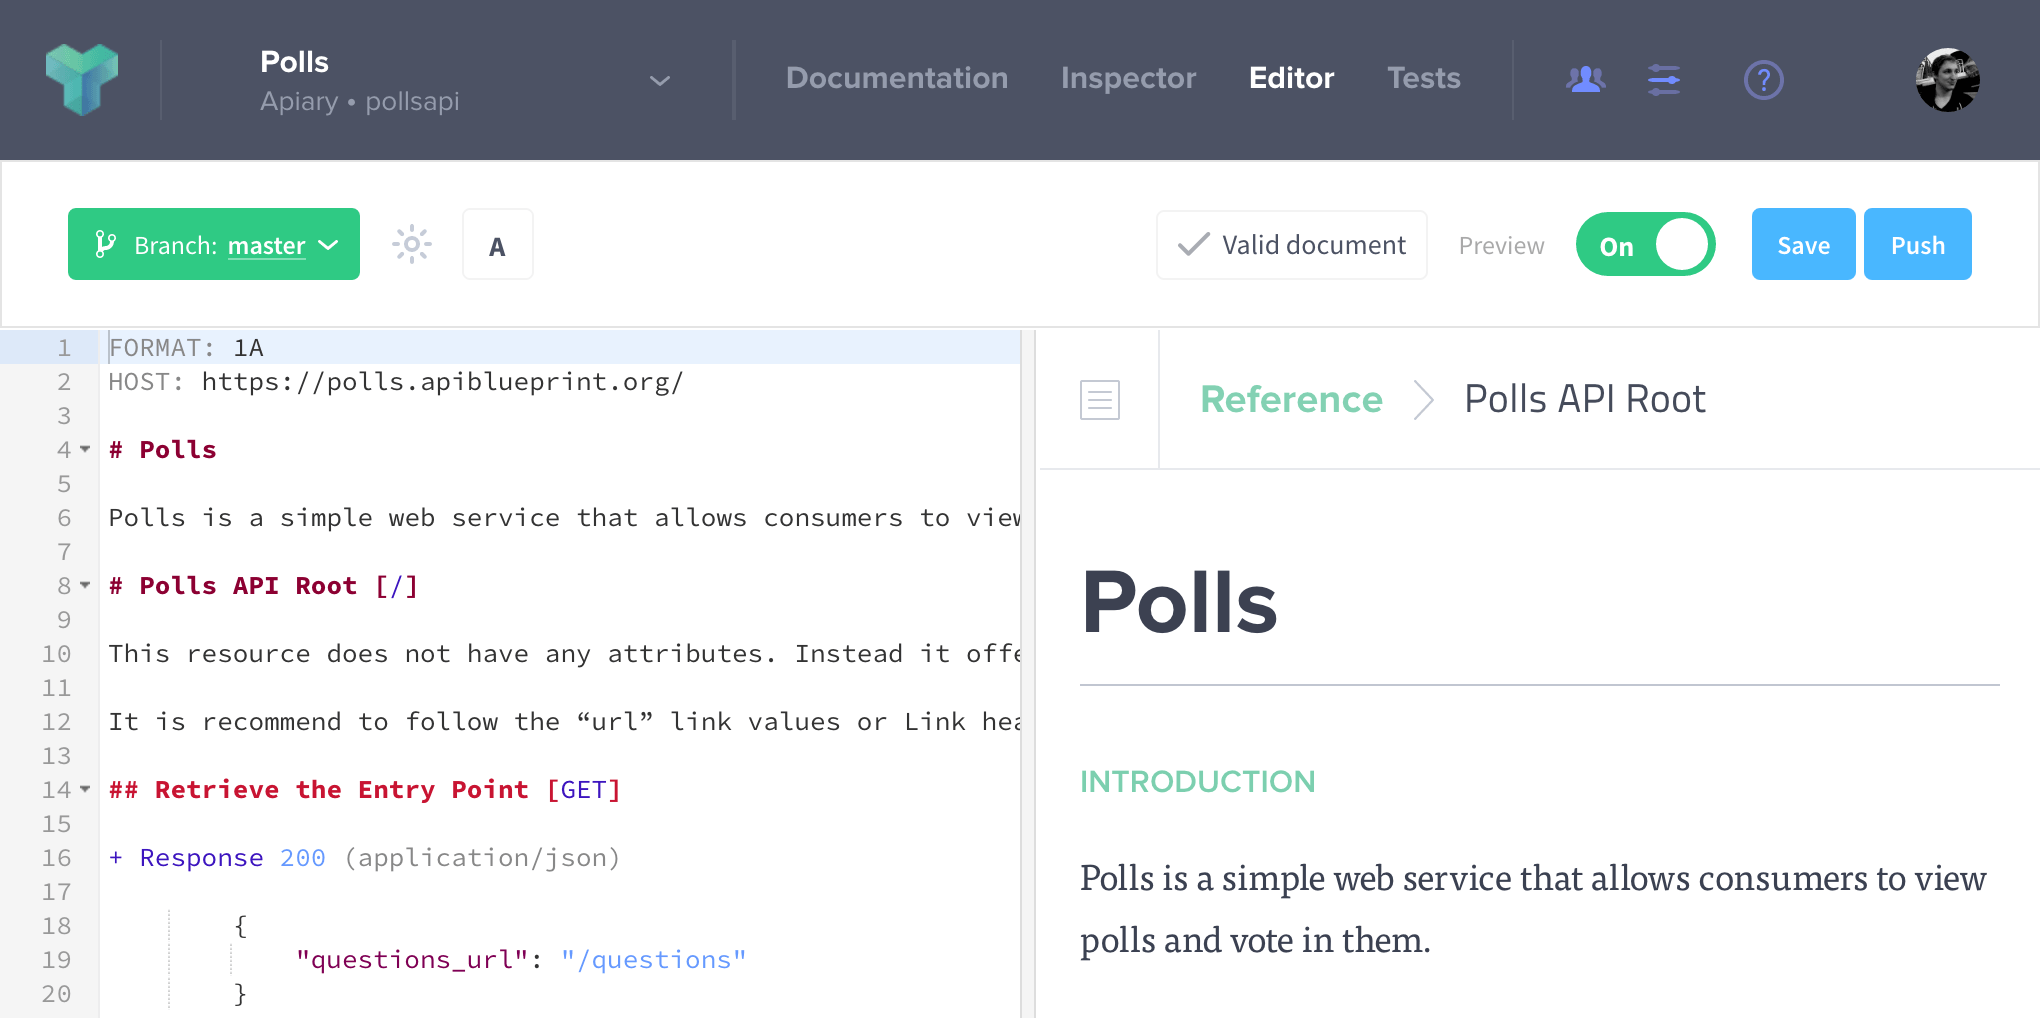Open the Tests tab

(1423, 78)
